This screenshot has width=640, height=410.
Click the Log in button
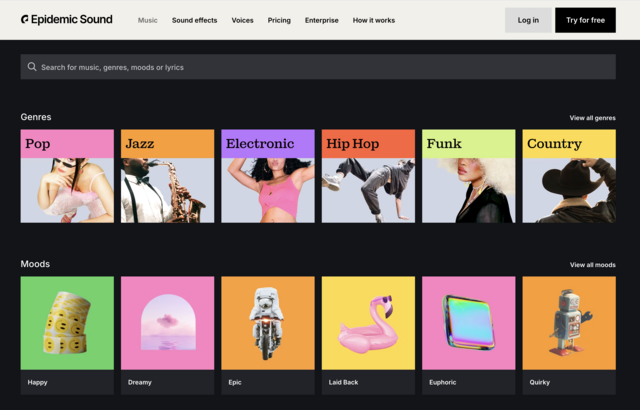pos(528,20)
